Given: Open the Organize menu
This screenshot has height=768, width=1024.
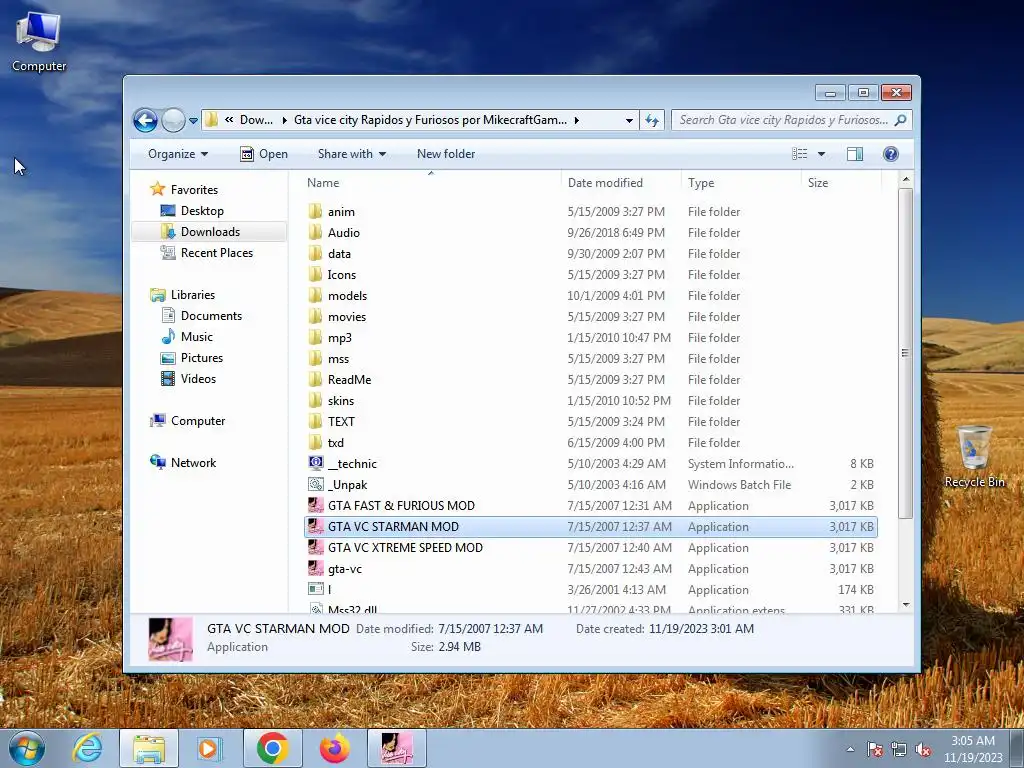Looking at the screenshot, I should point(178,154).
